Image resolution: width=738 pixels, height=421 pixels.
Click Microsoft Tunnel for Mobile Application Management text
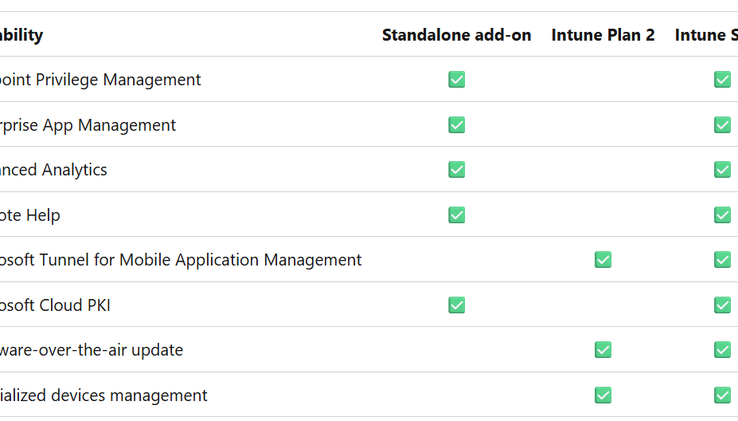[x=180, y=260]
